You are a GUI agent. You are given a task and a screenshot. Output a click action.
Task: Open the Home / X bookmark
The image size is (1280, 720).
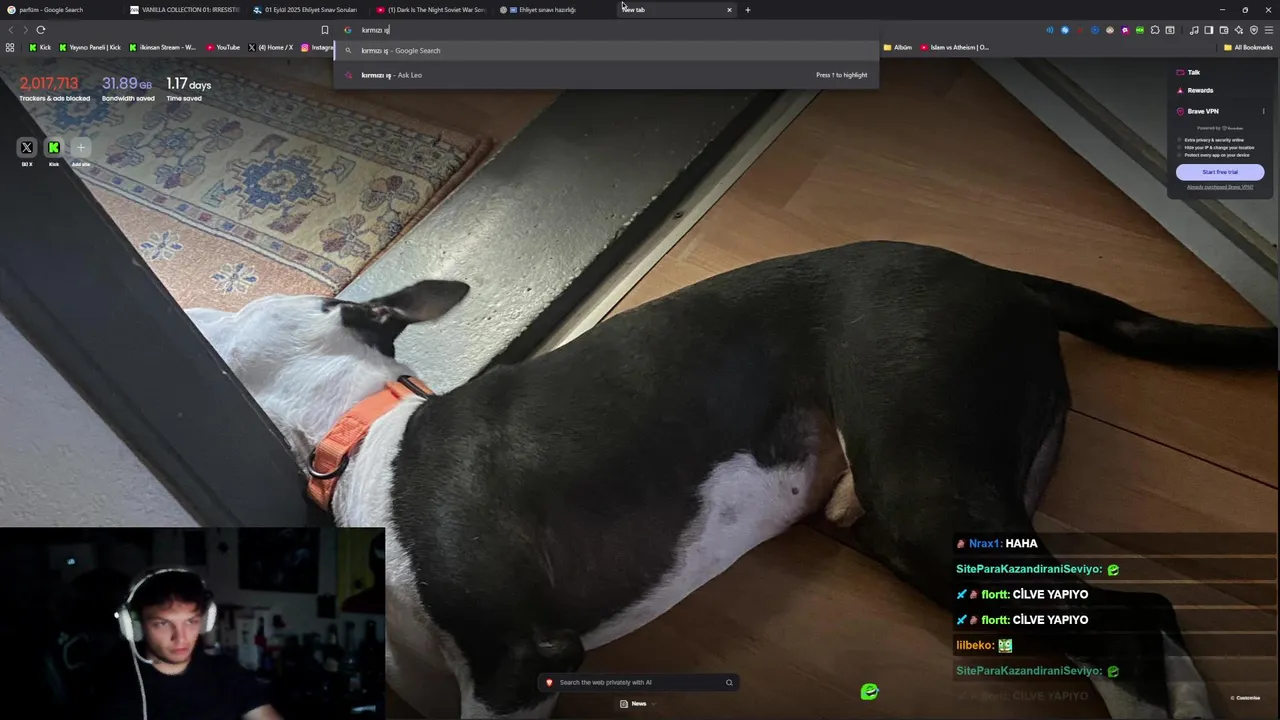(270, 47)
